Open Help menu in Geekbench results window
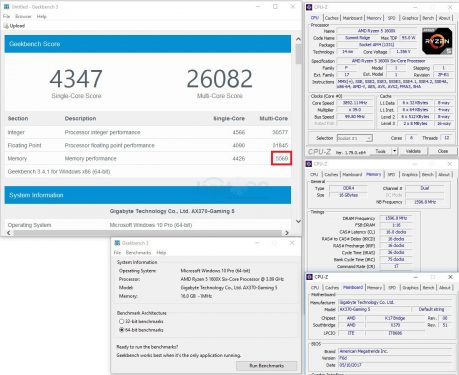Image resolution: width=459 pixels, height=375 pixels. point(42,16)
